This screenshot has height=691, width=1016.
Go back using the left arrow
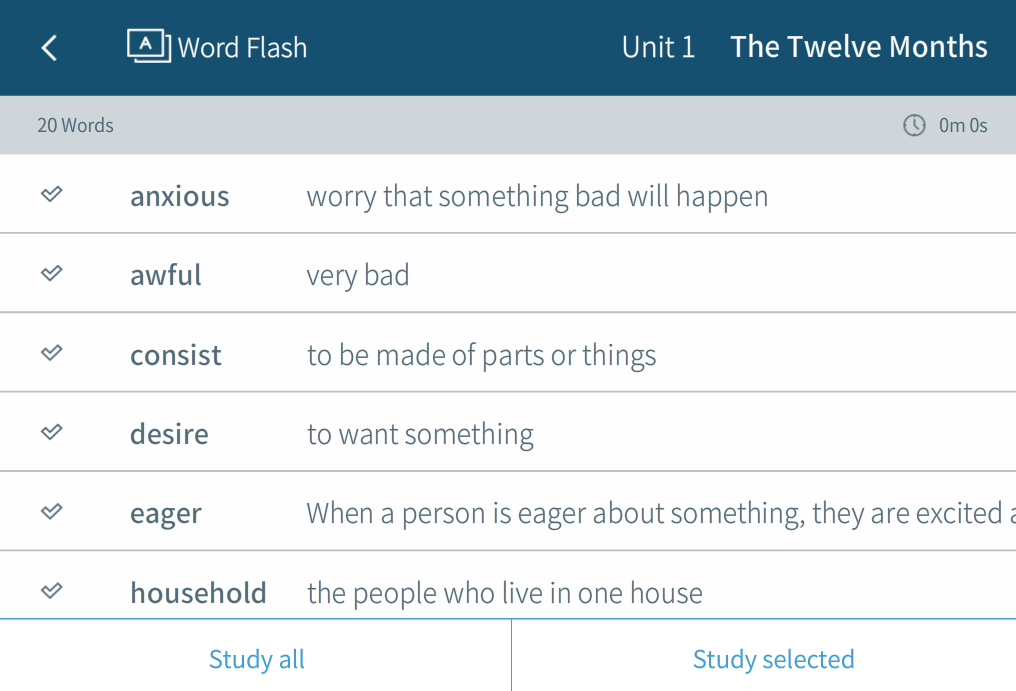[x=49, y=48]
